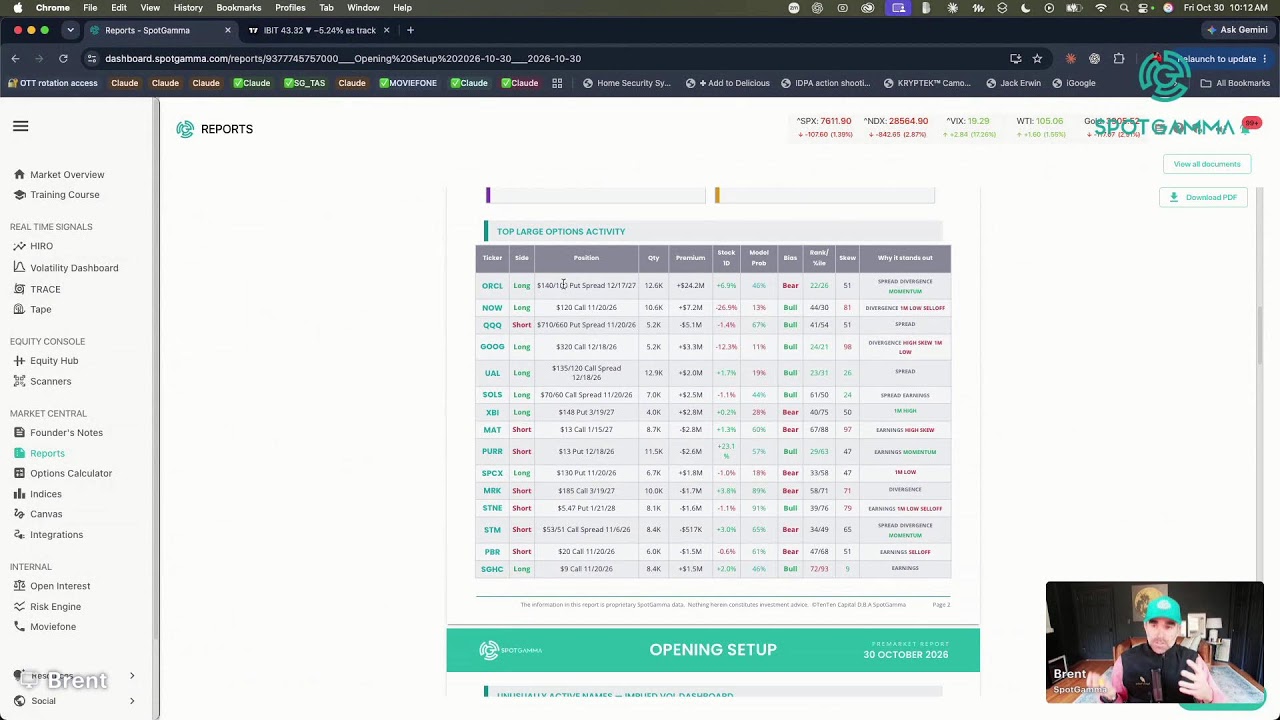
Task: Click the ORCL ticker in the table
Action: tap(492, 286)
